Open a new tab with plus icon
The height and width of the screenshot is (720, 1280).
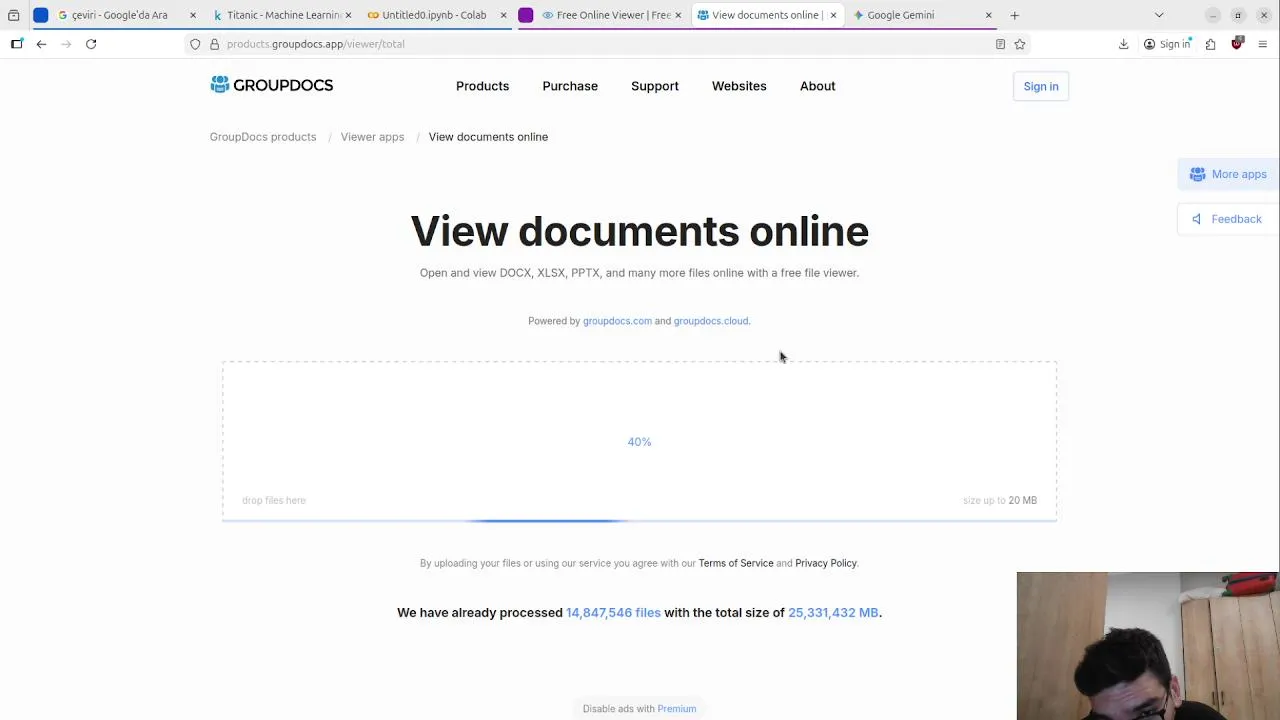coord(1014,15)
